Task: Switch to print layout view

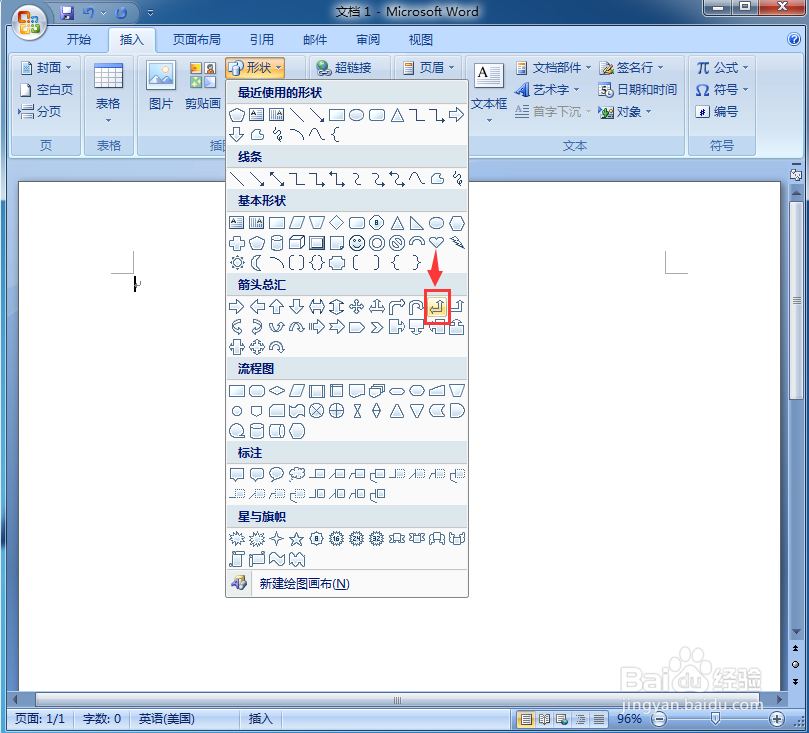Action: click(x=526, y=719)
